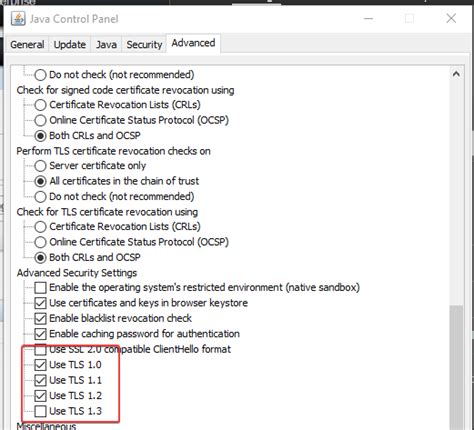Select topmost Do not check (not recommended) radio

pyautogui.click(x=40, y=75)
